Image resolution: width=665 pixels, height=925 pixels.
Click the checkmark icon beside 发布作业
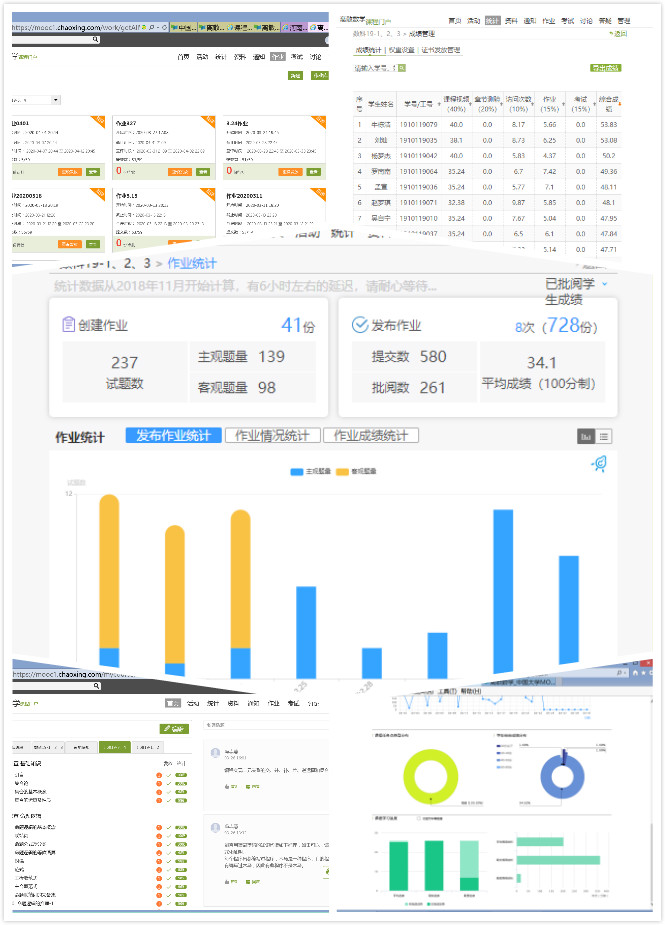tap(361, 325)
